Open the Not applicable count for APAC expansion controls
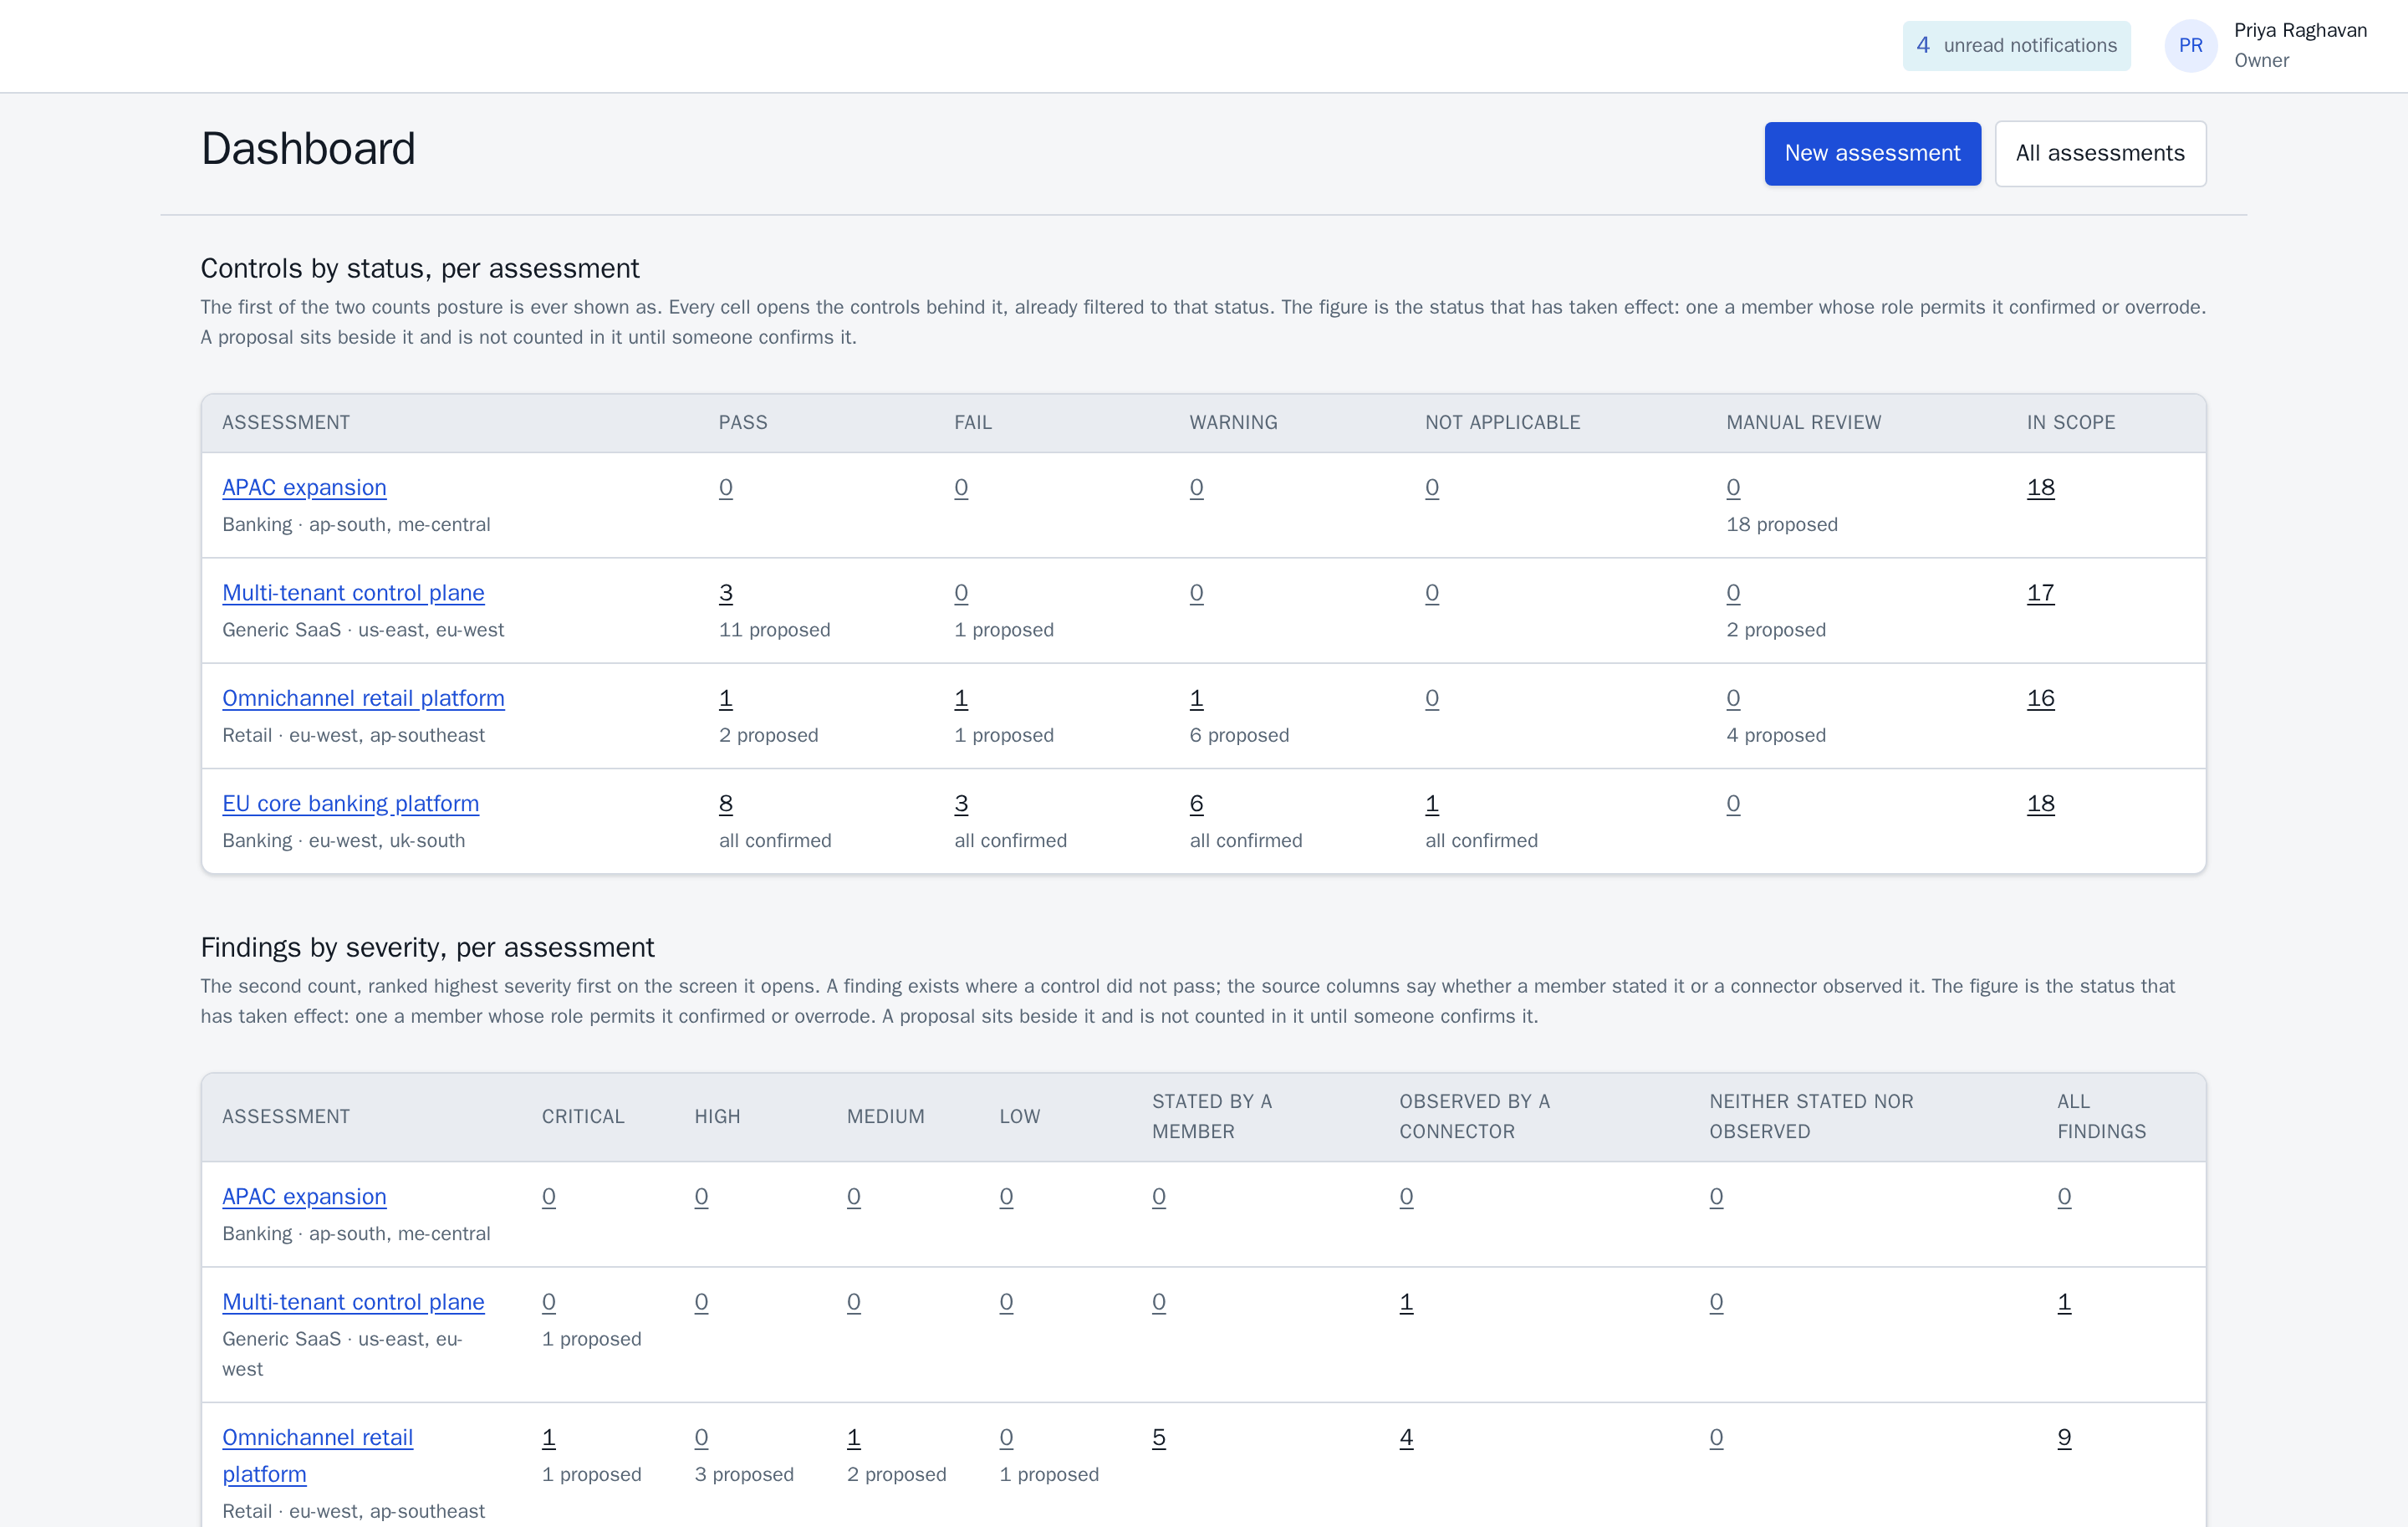2408x1527 pixels. pyautogui.click(x=1432, y=487)
